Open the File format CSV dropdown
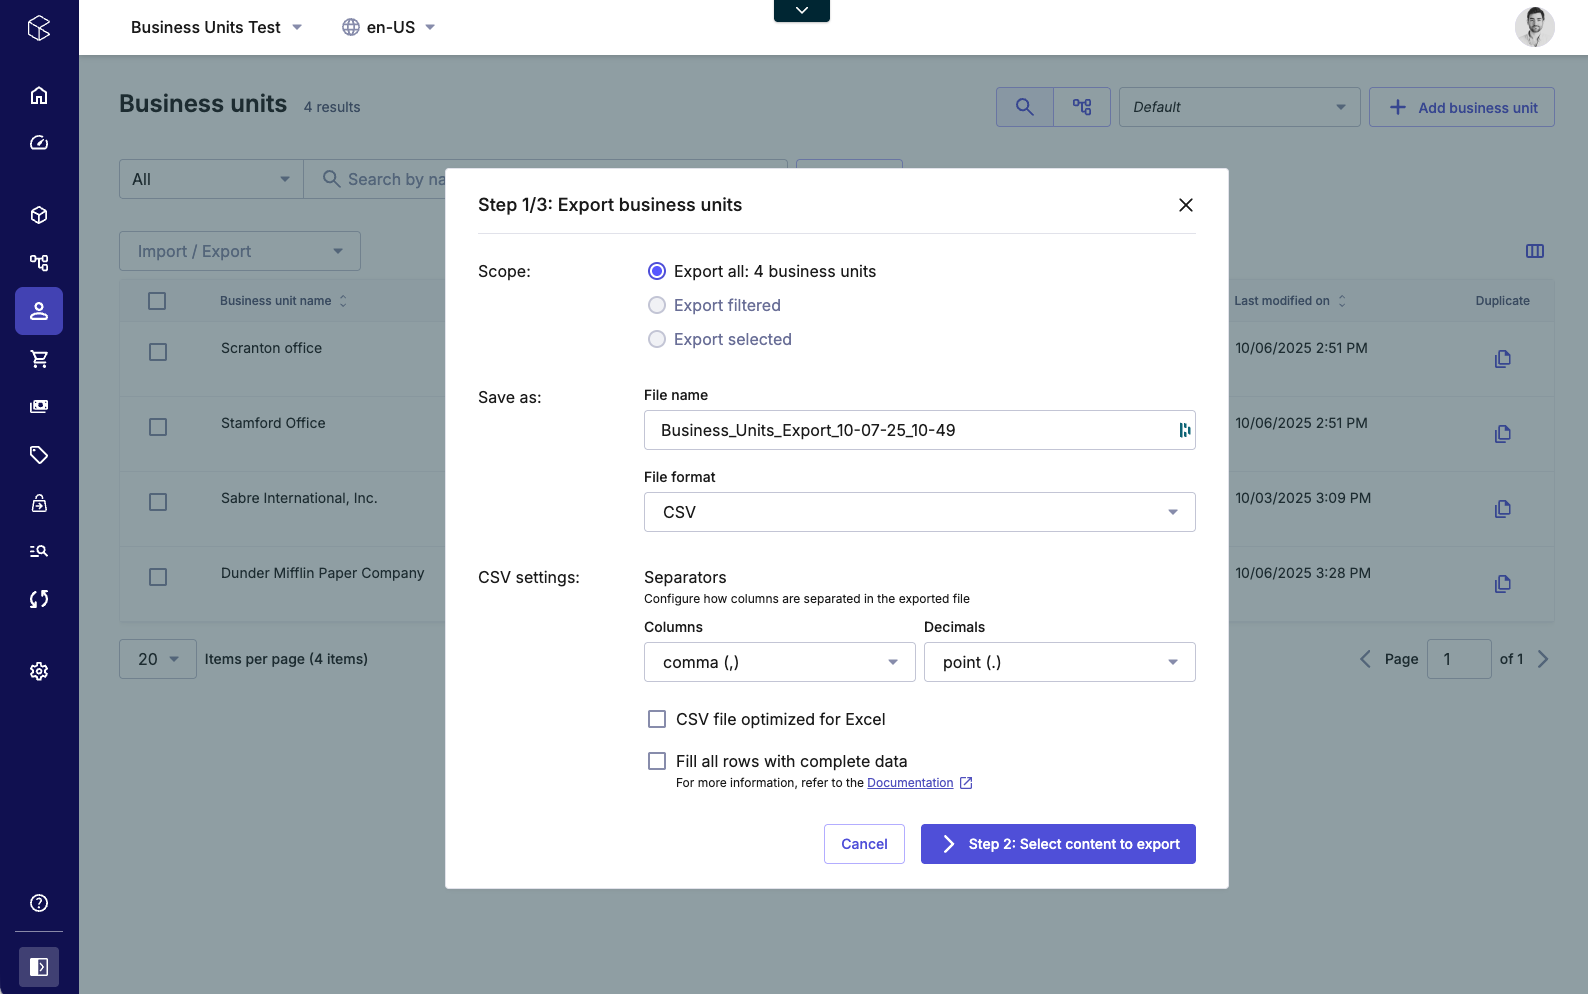 [x=919, y=512]
